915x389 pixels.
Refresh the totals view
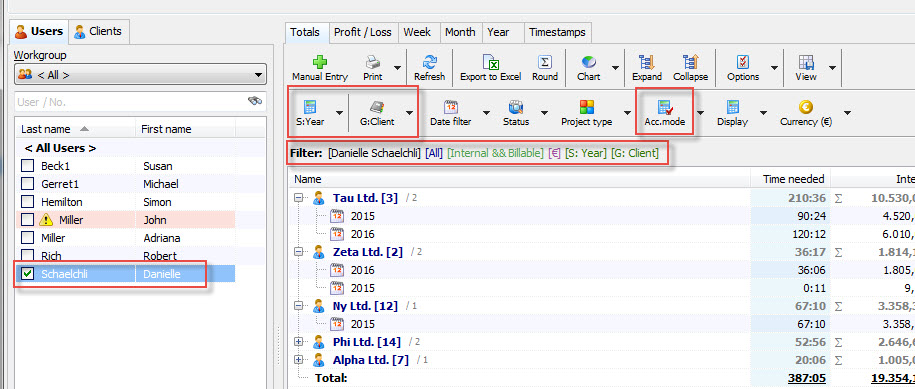[x=429, y=62]
